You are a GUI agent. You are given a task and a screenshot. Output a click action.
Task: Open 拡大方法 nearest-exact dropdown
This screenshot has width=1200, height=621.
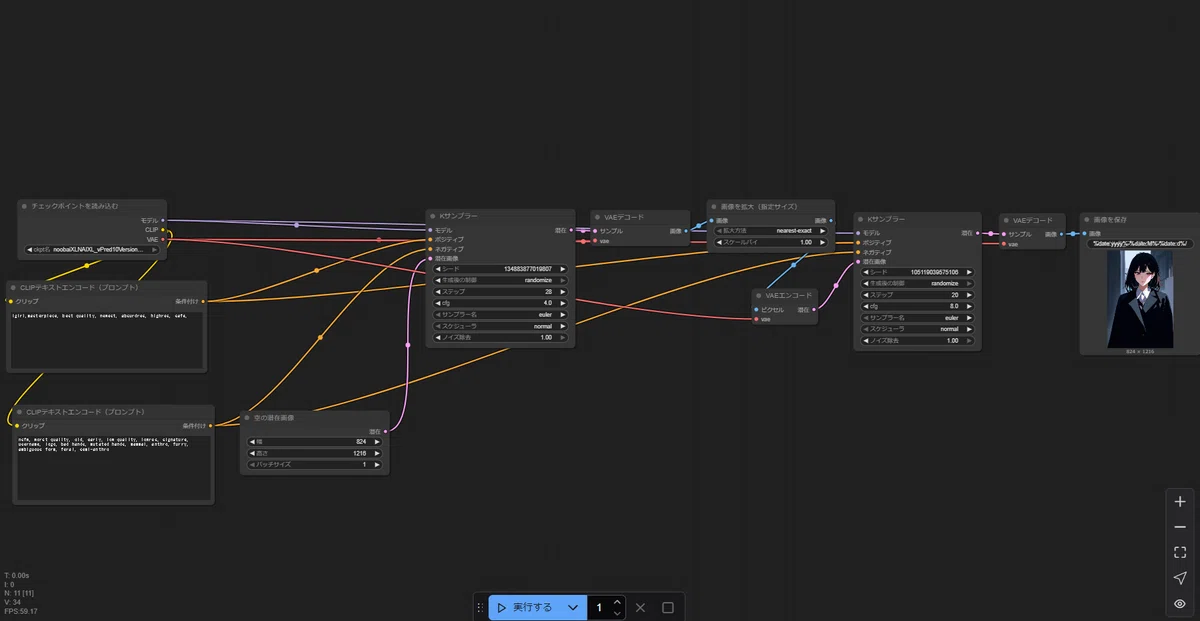pyautogui.click(x=771, y=230)
